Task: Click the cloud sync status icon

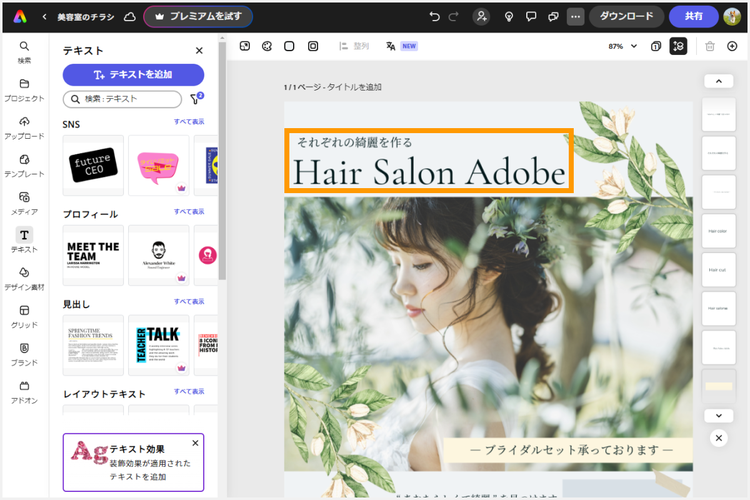Action: tap(130, 17)
